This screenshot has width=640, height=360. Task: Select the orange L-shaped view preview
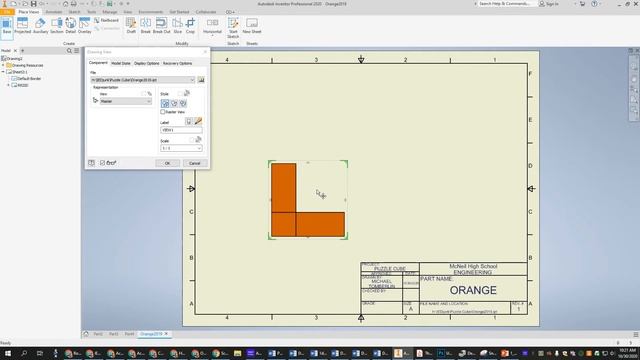(308, 200)
